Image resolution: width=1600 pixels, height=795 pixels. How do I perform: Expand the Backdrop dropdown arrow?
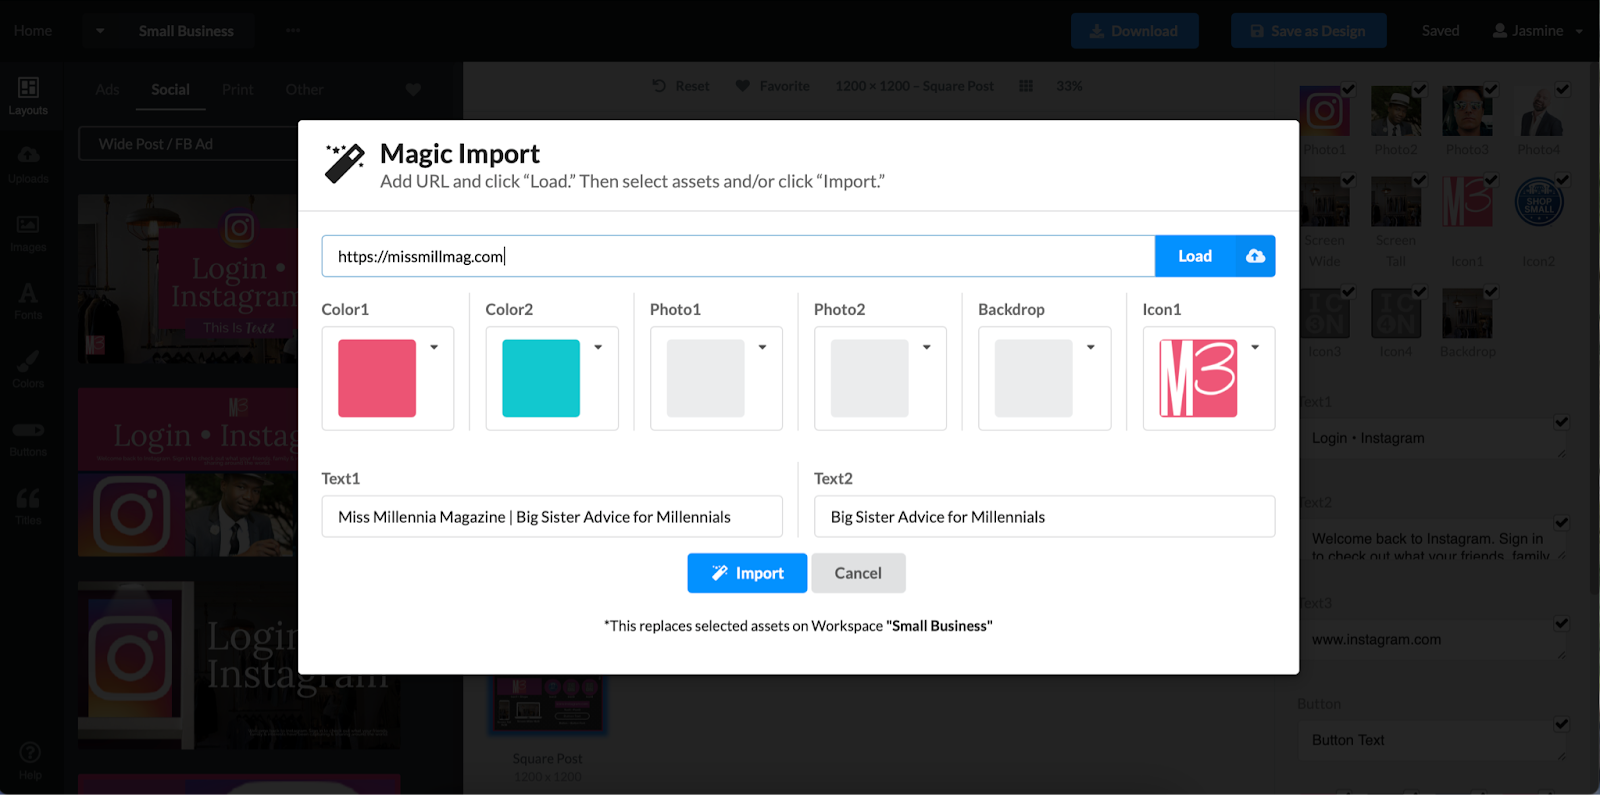pos(1091,347)
